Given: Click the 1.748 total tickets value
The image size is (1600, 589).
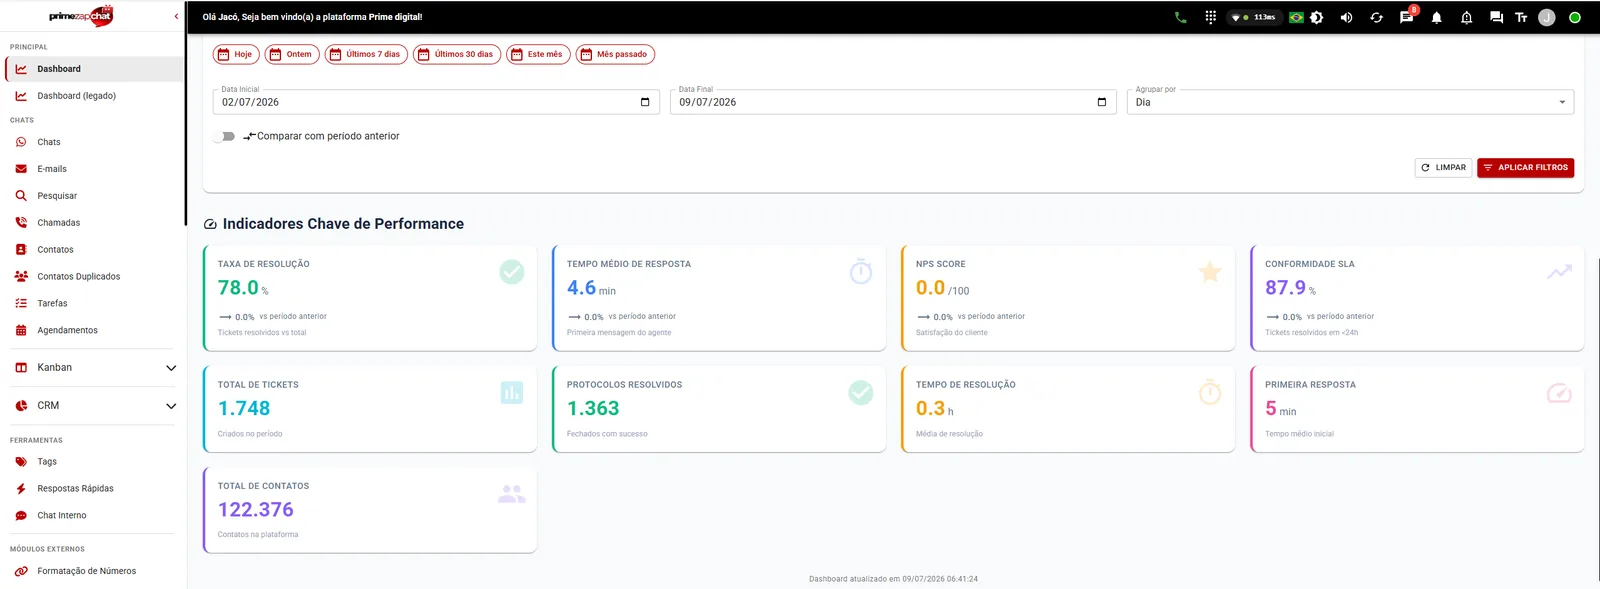Looking at the screenshot, I should pyautogui.click(x=244, y=408).
